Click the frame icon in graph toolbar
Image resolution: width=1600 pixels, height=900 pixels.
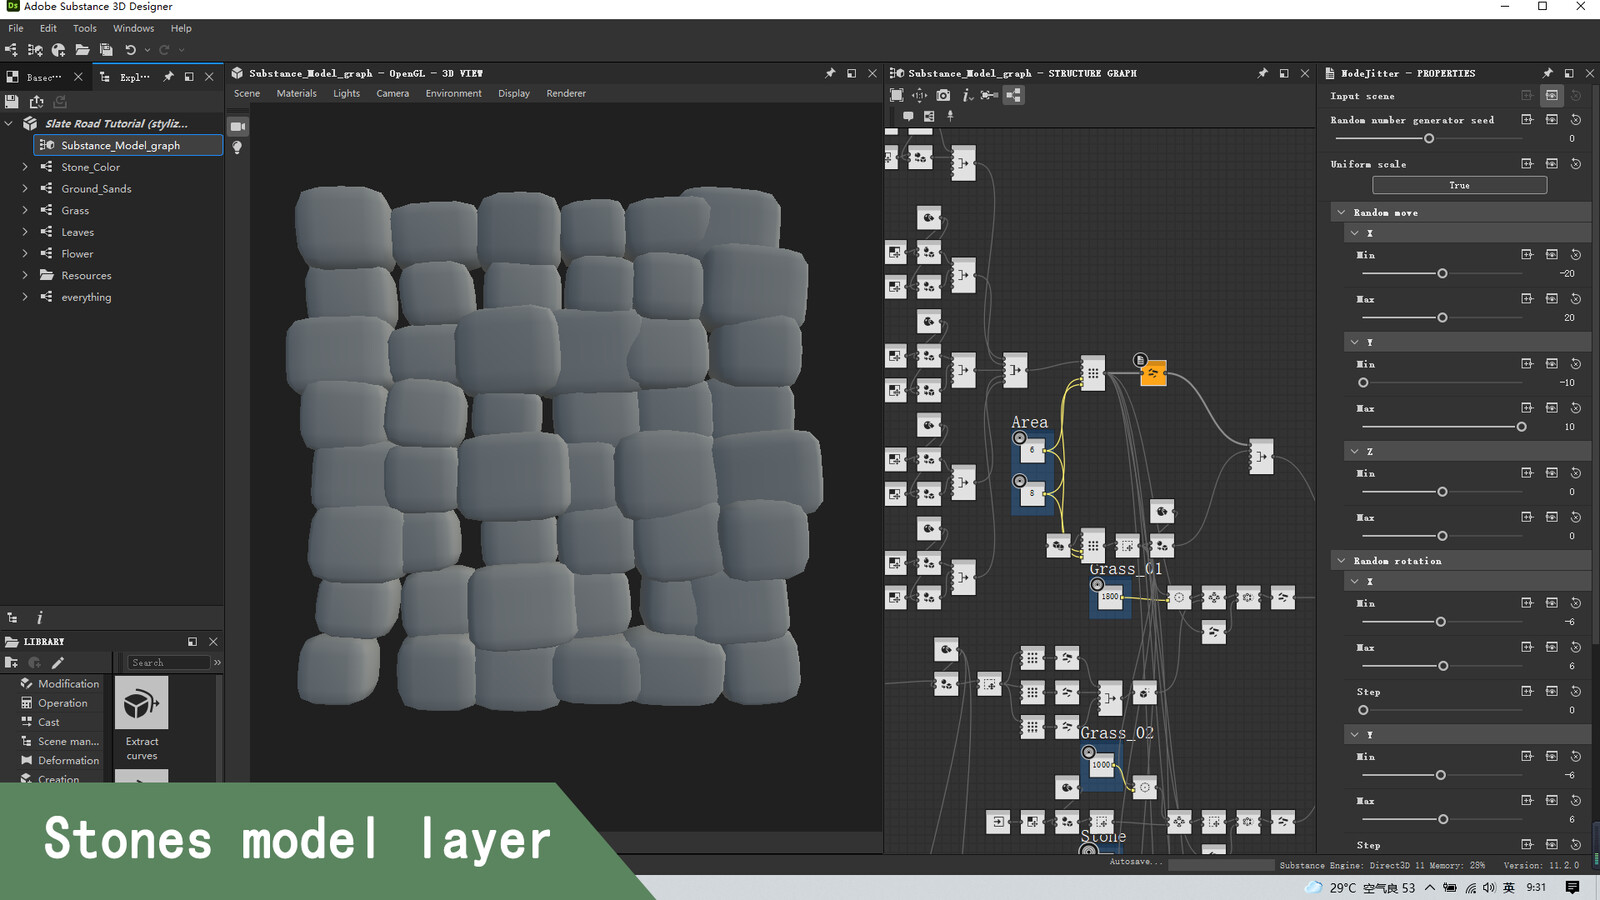[x=929, y=116]
